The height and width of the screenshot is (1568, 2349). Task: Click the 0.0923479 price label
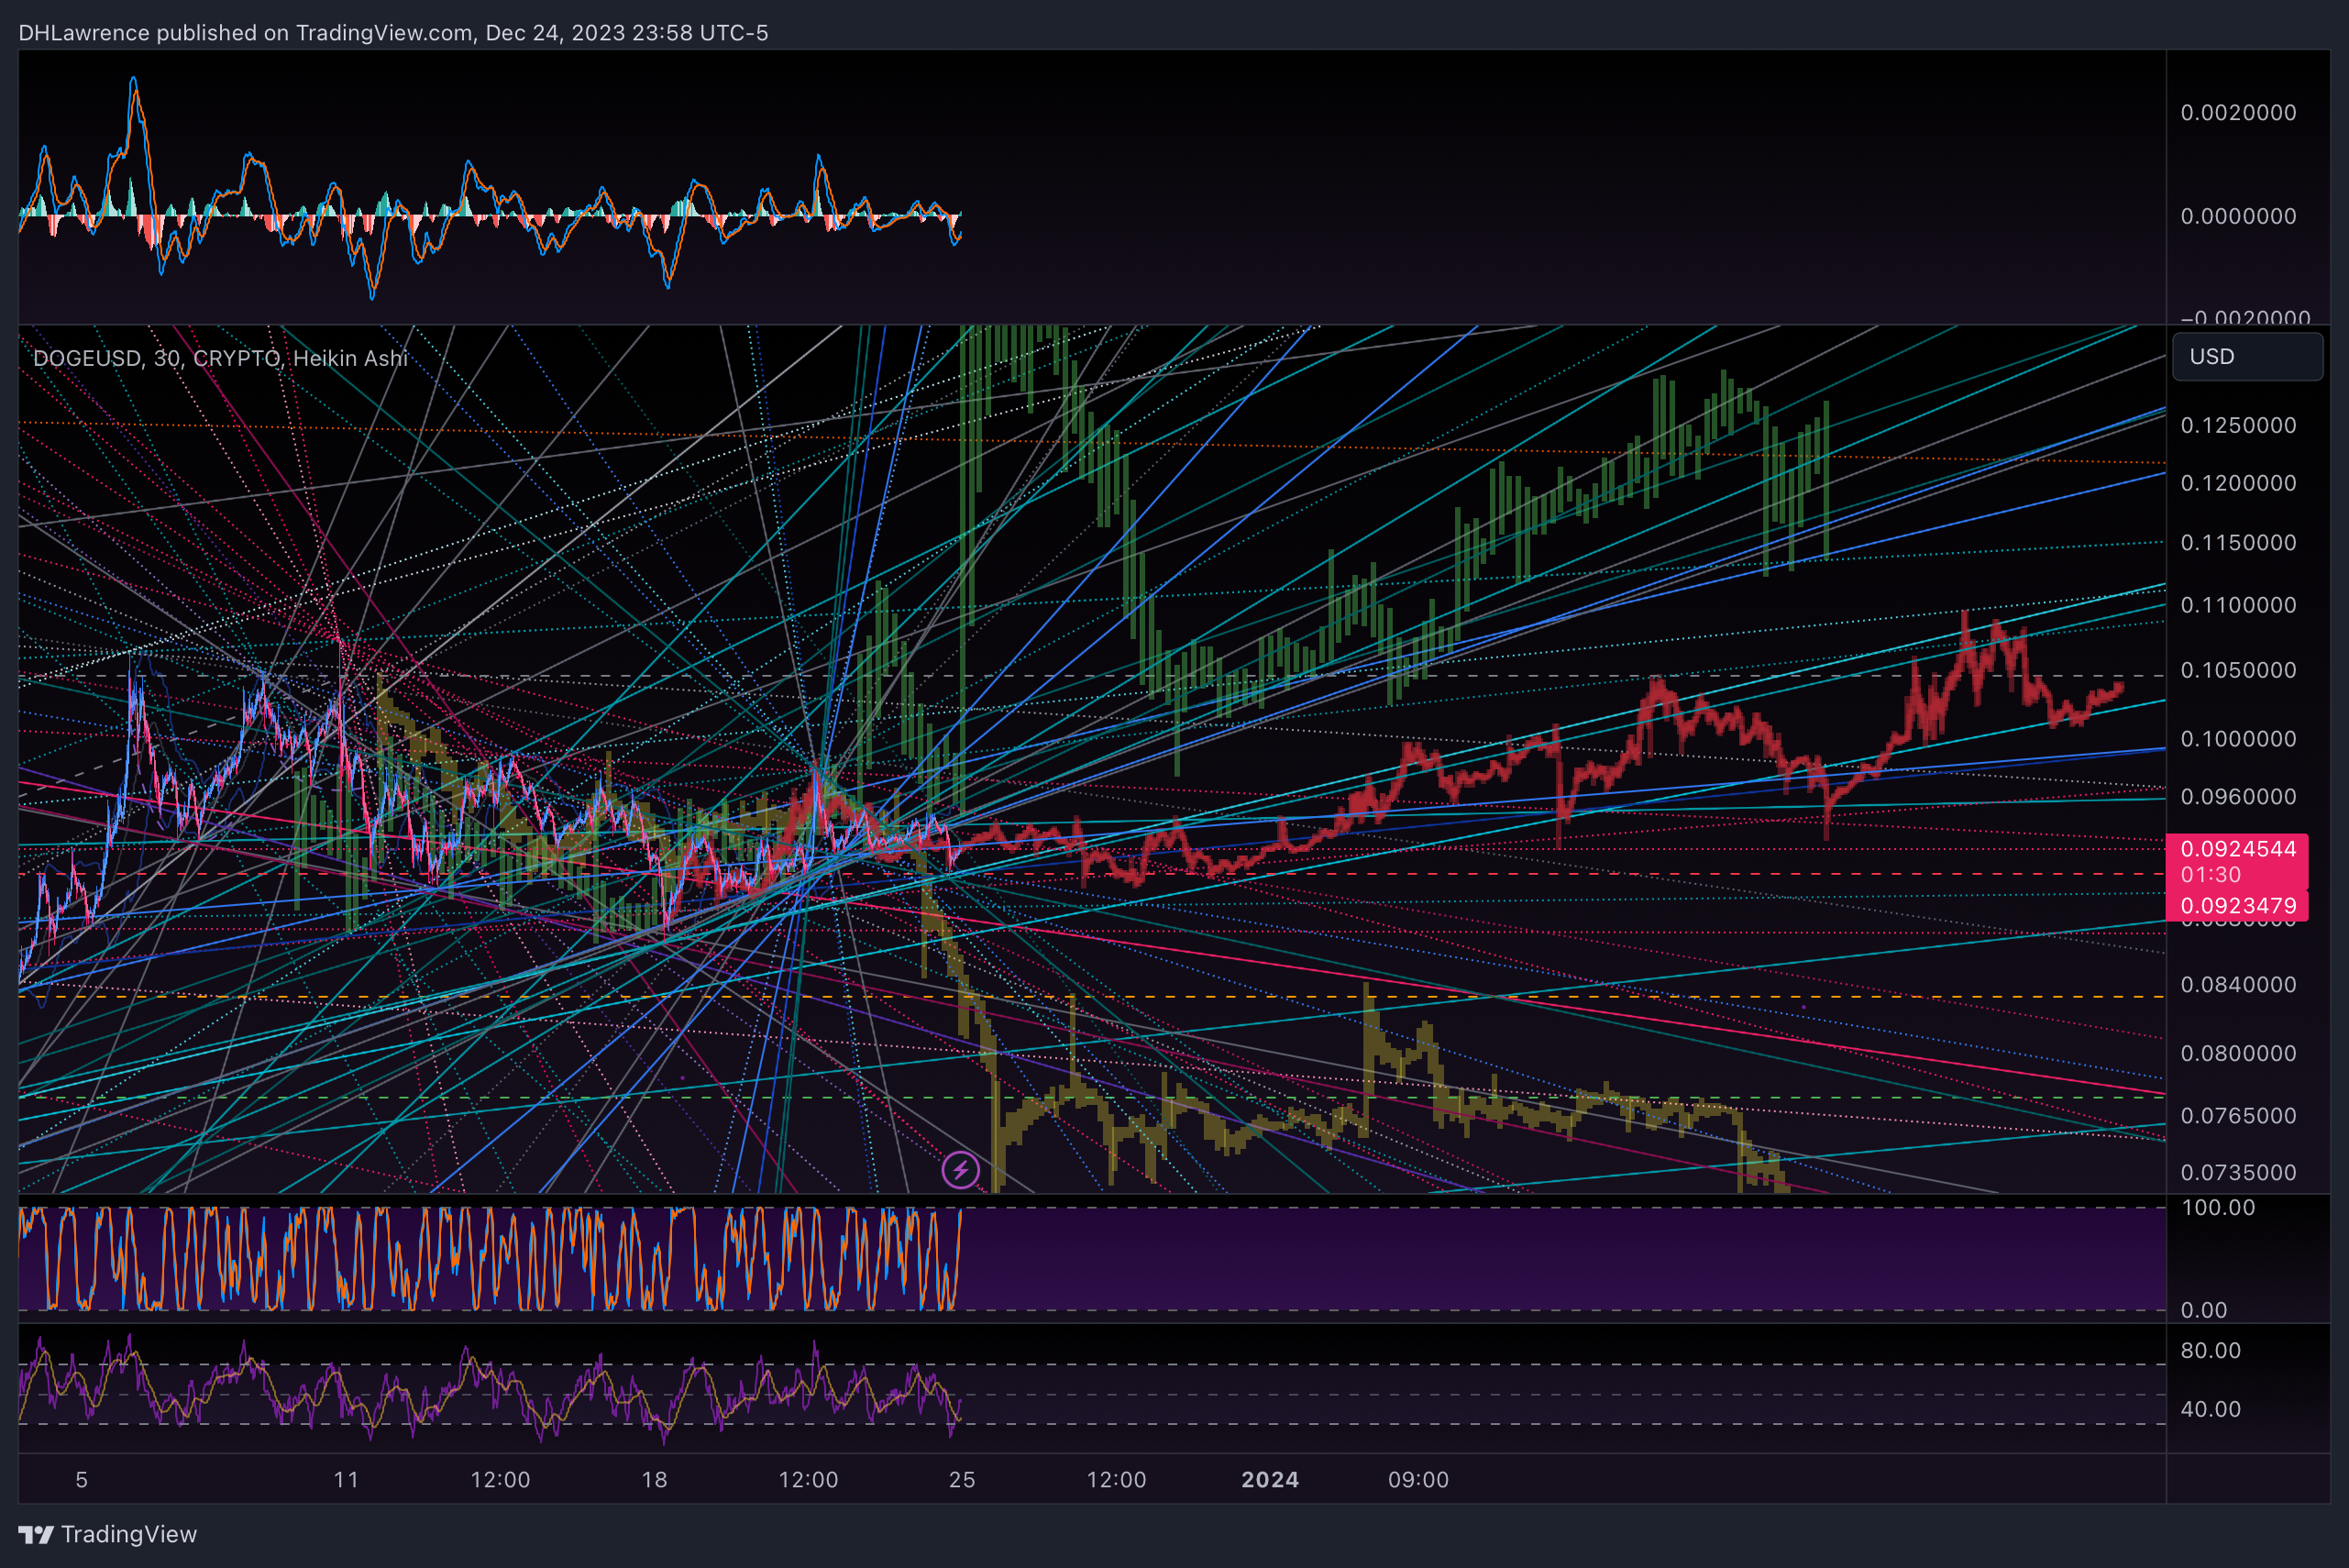click(2238, 906)
